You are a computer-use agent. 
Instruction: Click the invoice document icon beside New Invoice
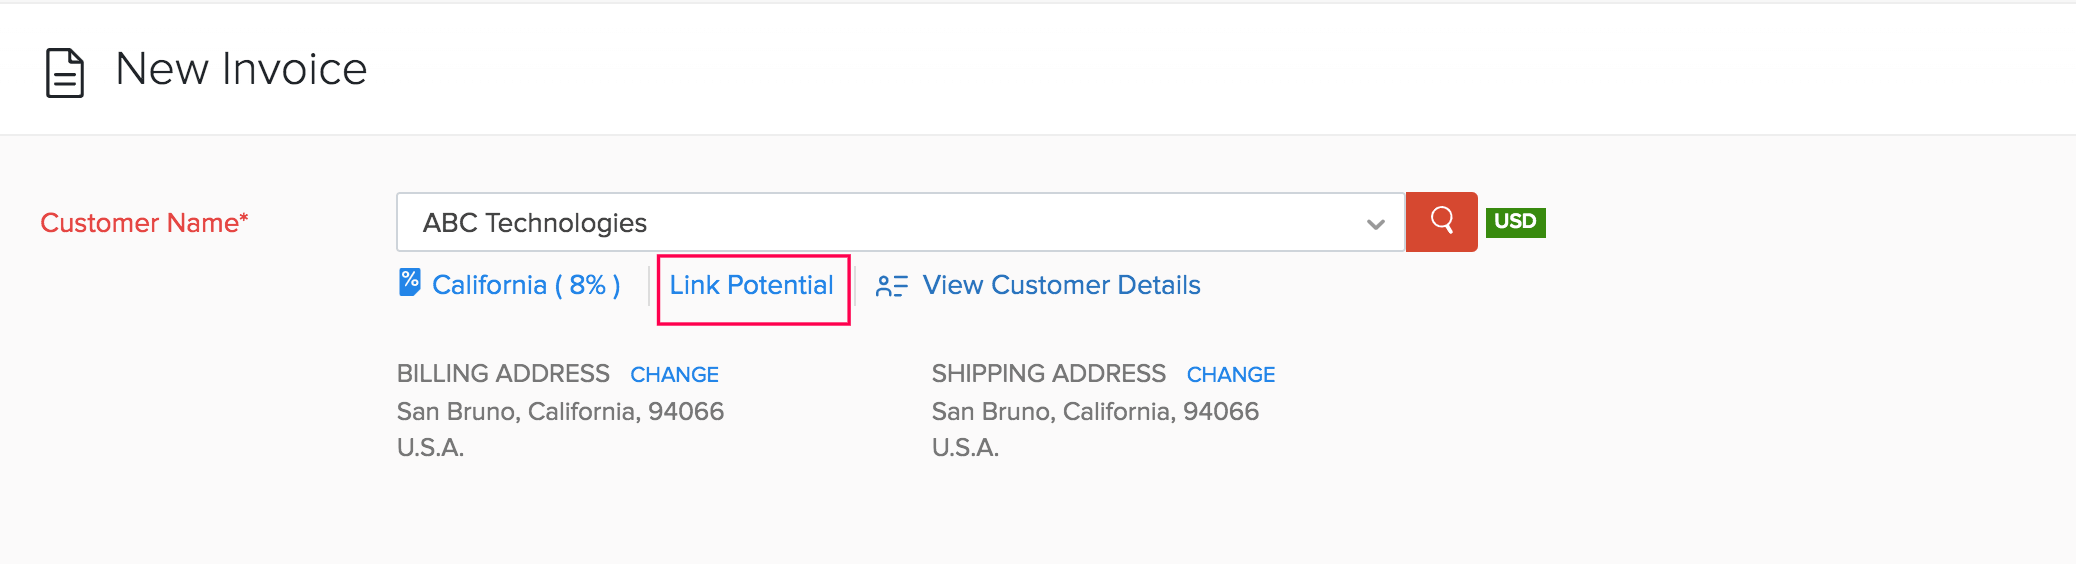(x=65, y=73)
